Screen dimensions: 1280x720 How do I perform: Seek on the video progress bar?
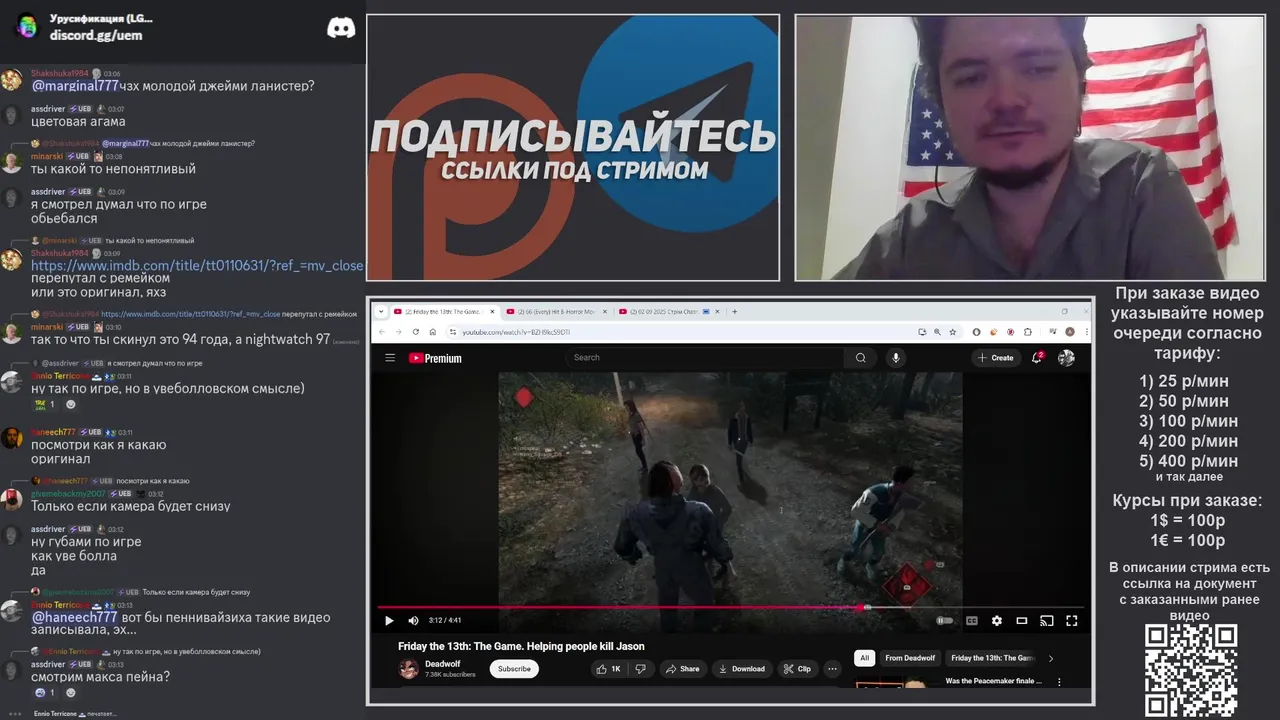pos(730,607)
